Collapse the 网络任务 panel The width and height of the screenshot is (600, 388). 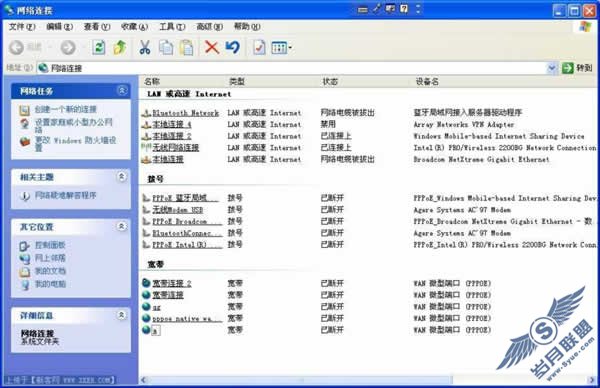pos(122,91)
